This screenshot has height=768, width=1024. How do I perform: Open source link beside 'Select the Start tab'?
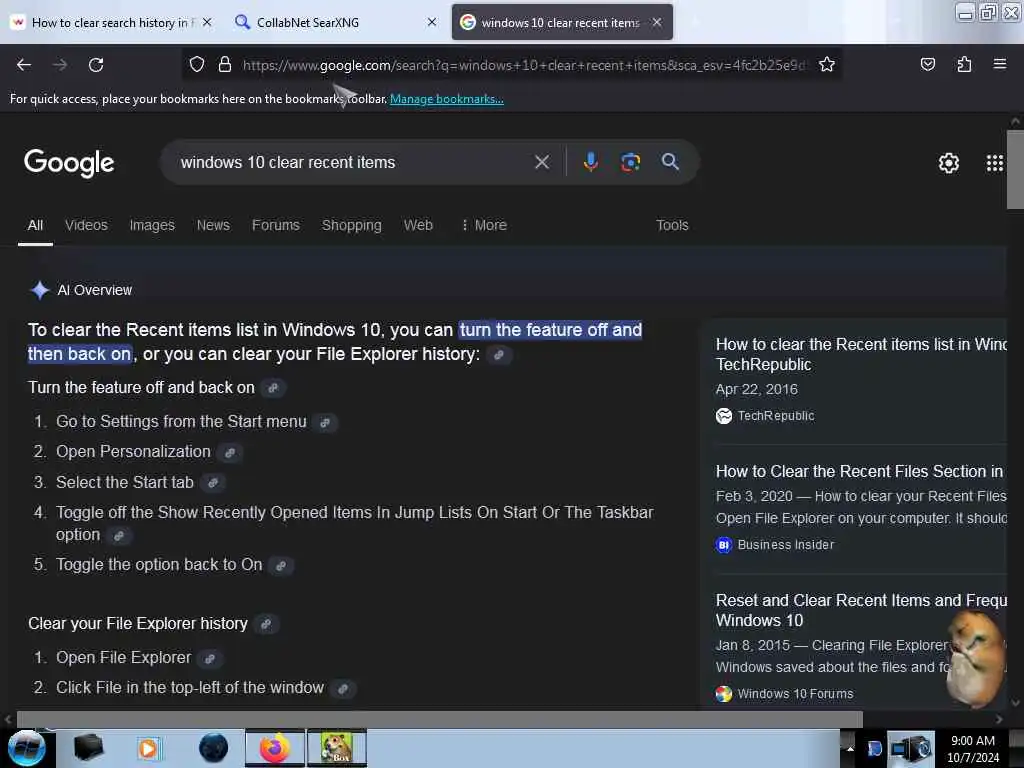(213, 483)
